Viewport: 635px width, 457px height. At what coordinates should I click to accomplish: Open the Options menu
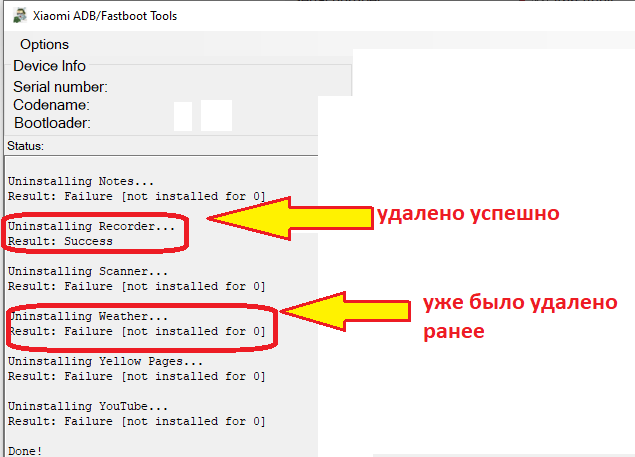point(44,44)
